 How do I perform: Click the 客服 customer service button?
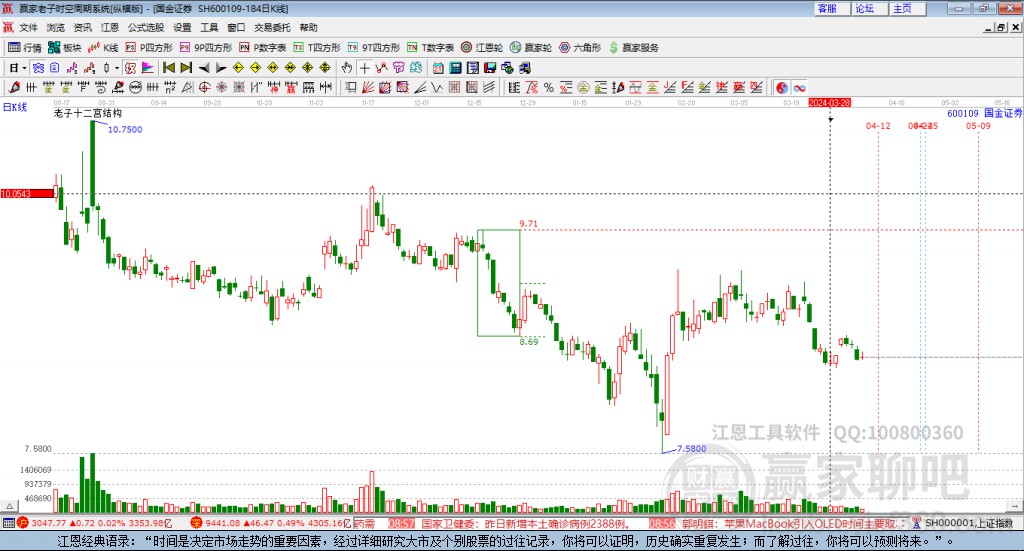(x=827, y=8)
